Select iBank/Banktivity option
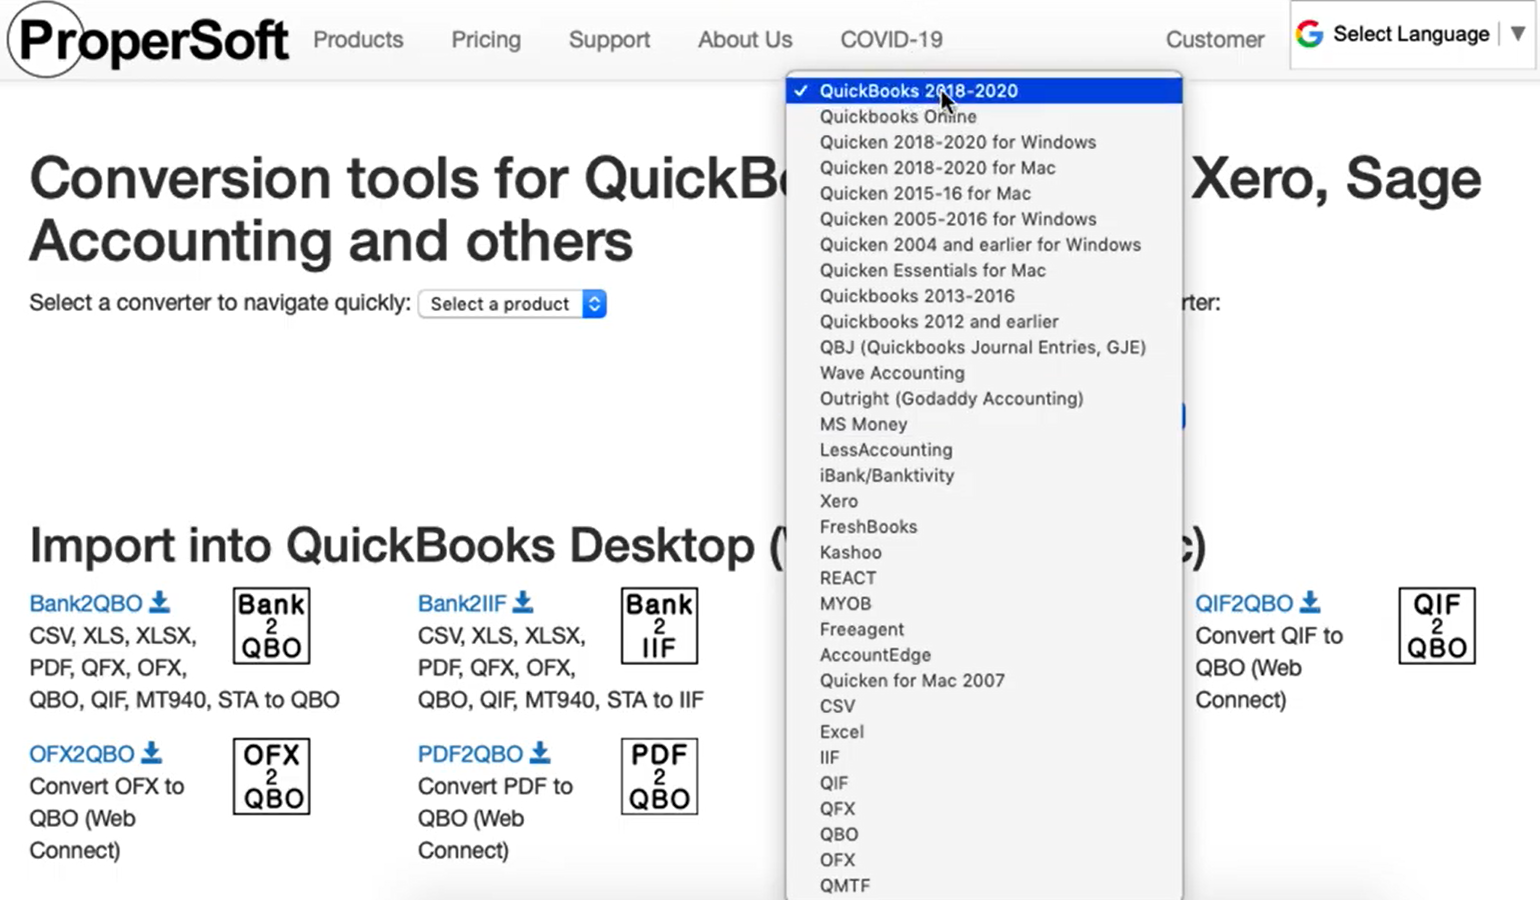1540x900 pixels. [x=984, y=476]
